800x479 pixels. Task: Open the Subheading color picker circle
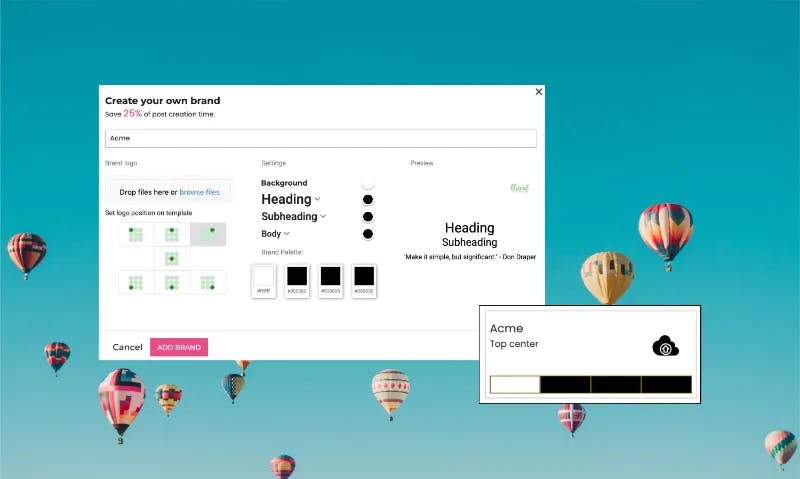pyautogui.click(x=367, y=217)
